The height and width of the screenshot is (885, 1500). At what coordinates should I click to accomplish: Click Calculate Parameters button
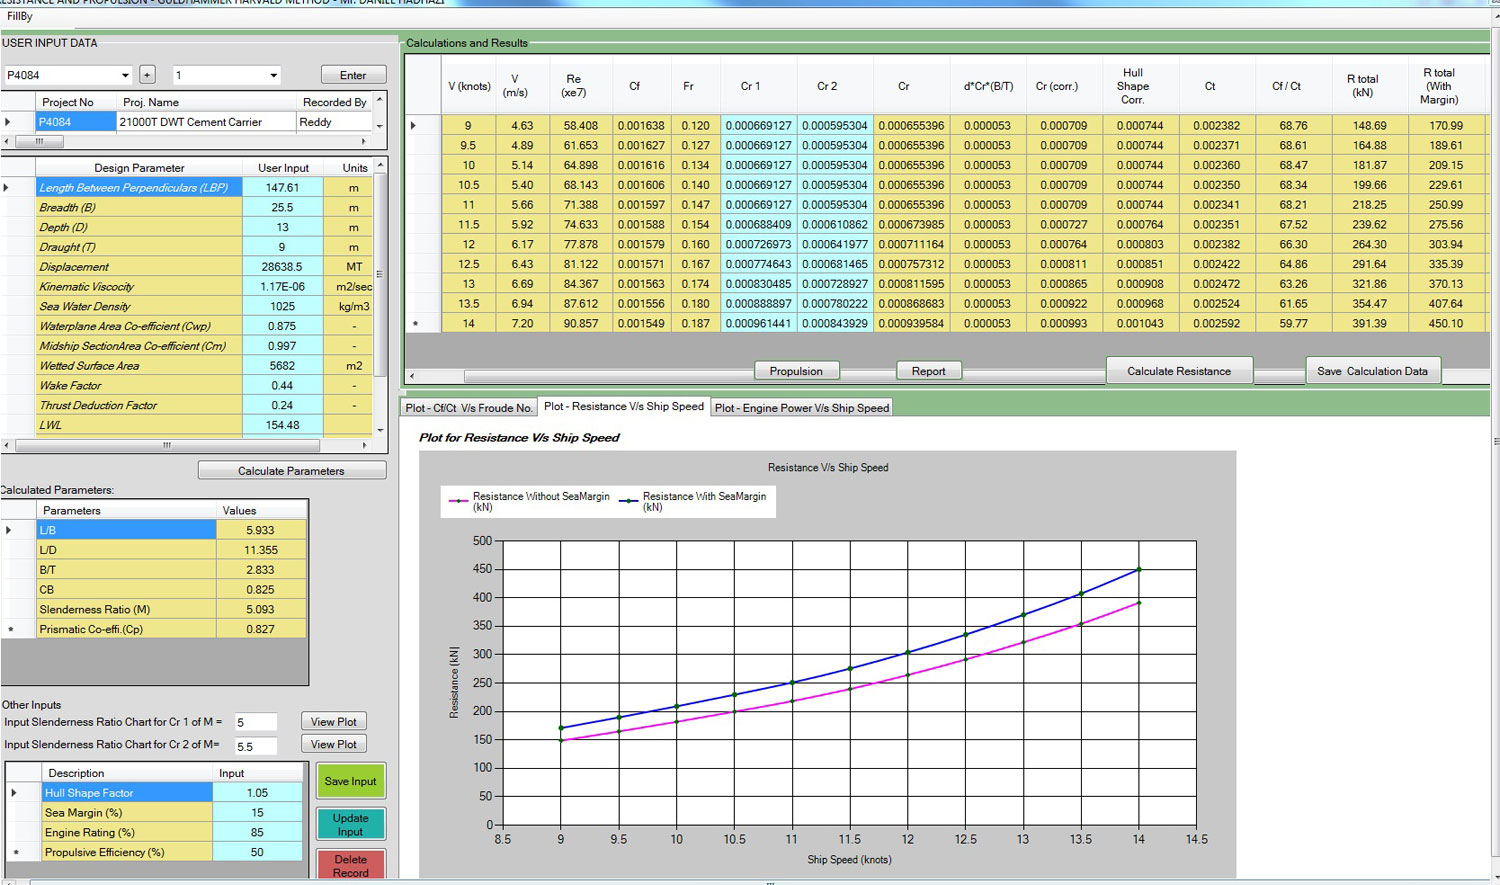pyautogui.click(x=291, y=471)
